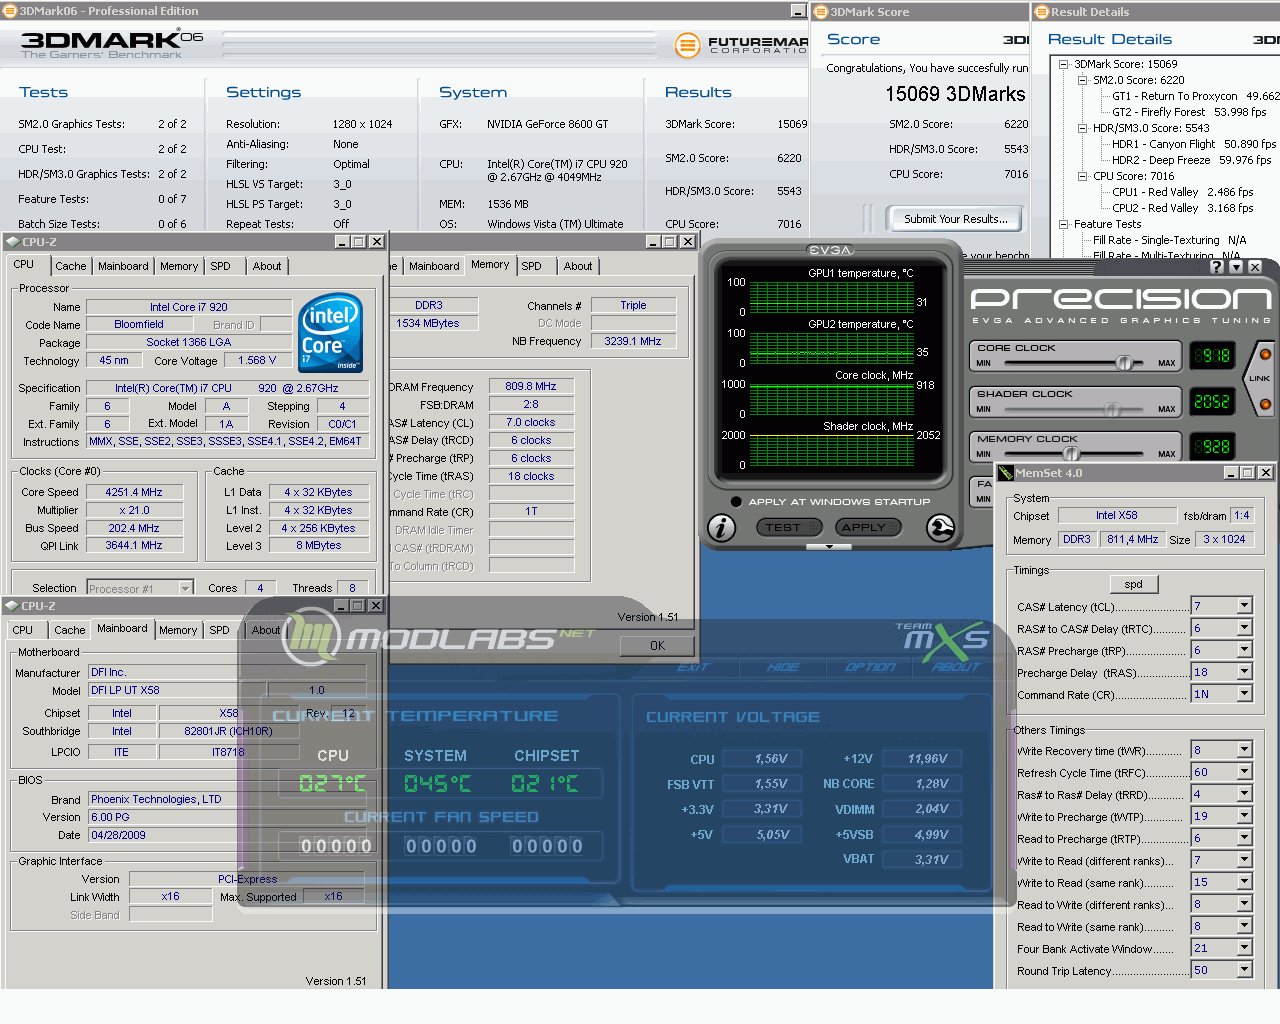Click the Intel Core i7 logo in CPU-Z
The height and width of the screenshot is (1024, 1280).
click(331, 332)
